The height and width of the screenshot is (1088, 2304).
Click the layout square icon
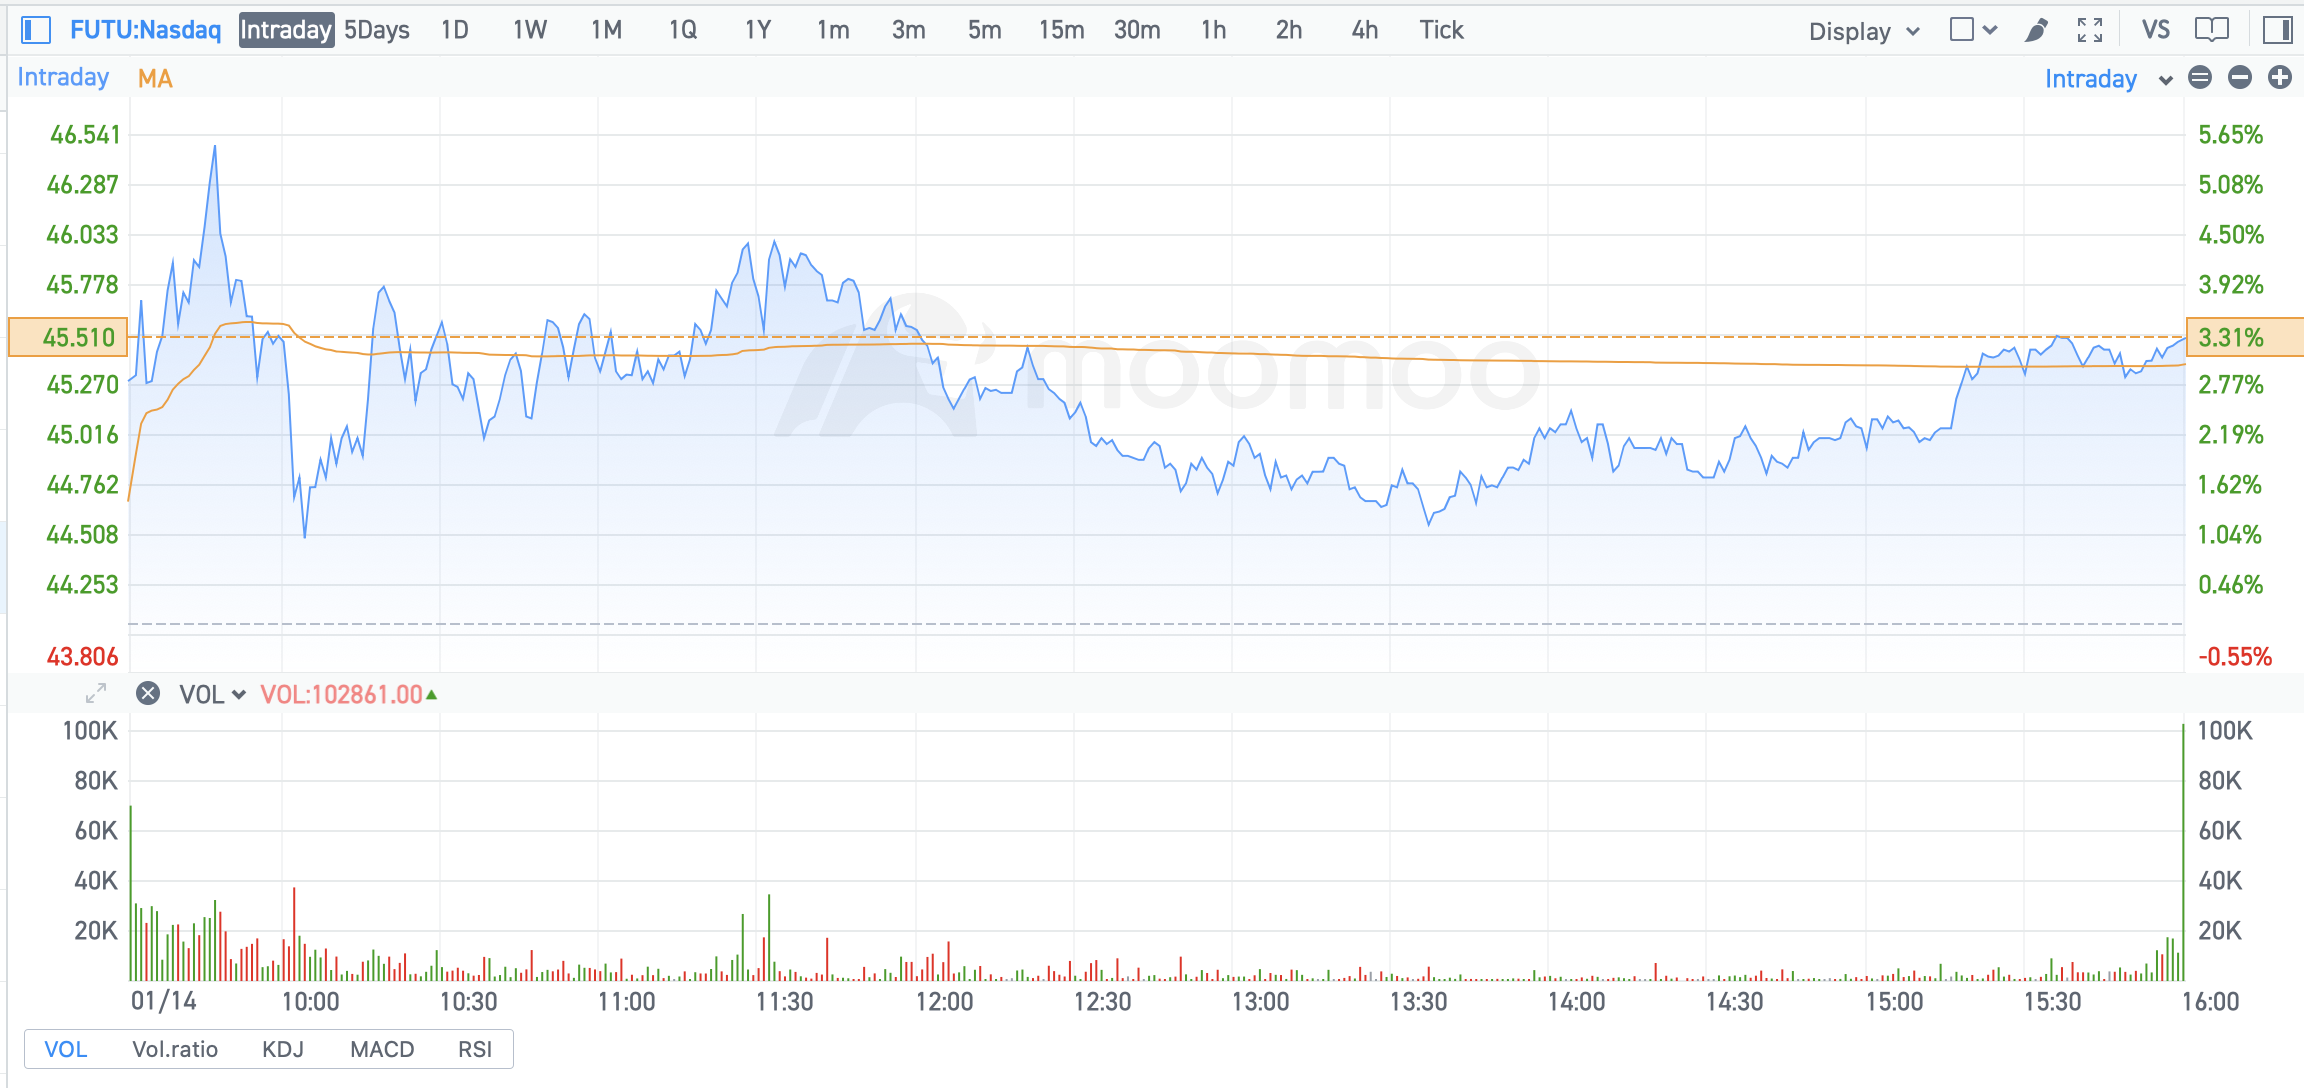tap(1962, 30)
